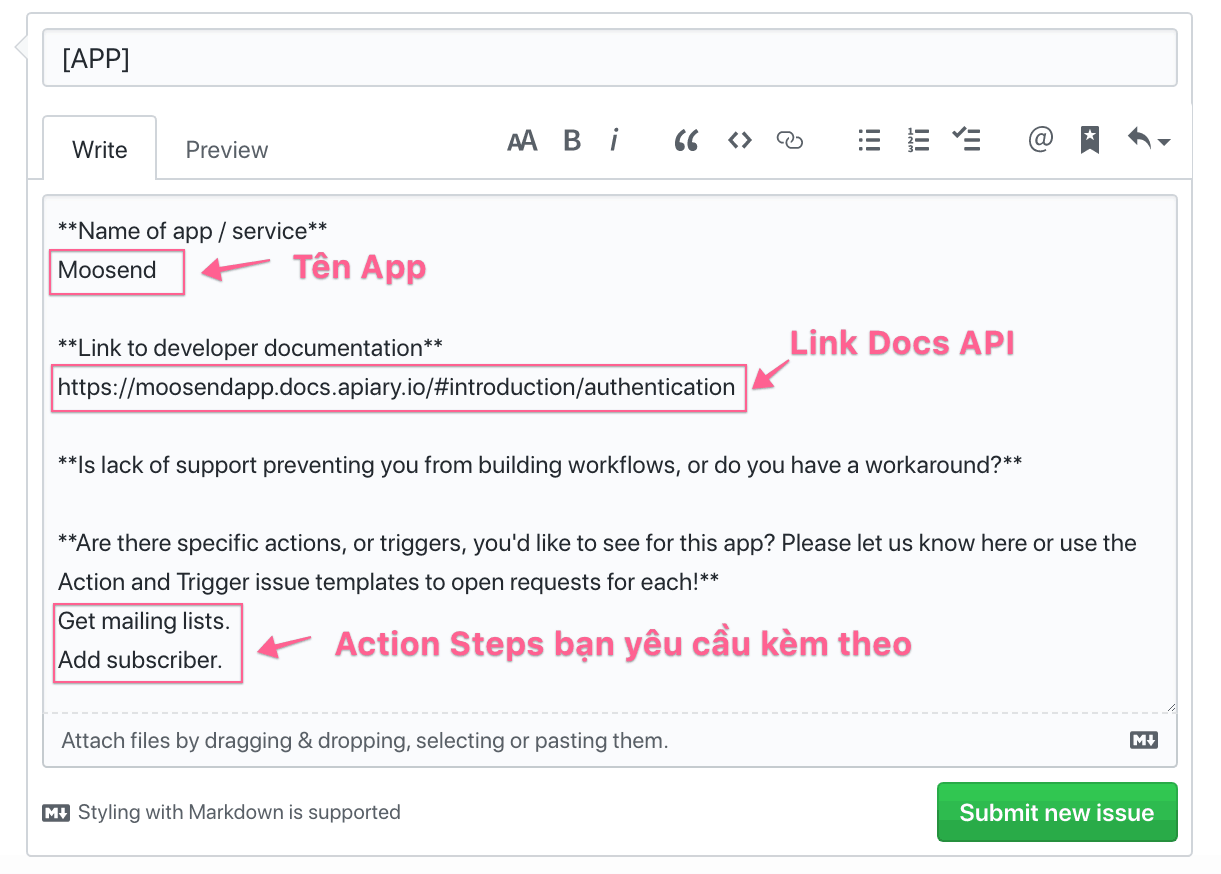1221x874 pixels.
Task: Add a link using the chain icon
Action: point(790,141)
